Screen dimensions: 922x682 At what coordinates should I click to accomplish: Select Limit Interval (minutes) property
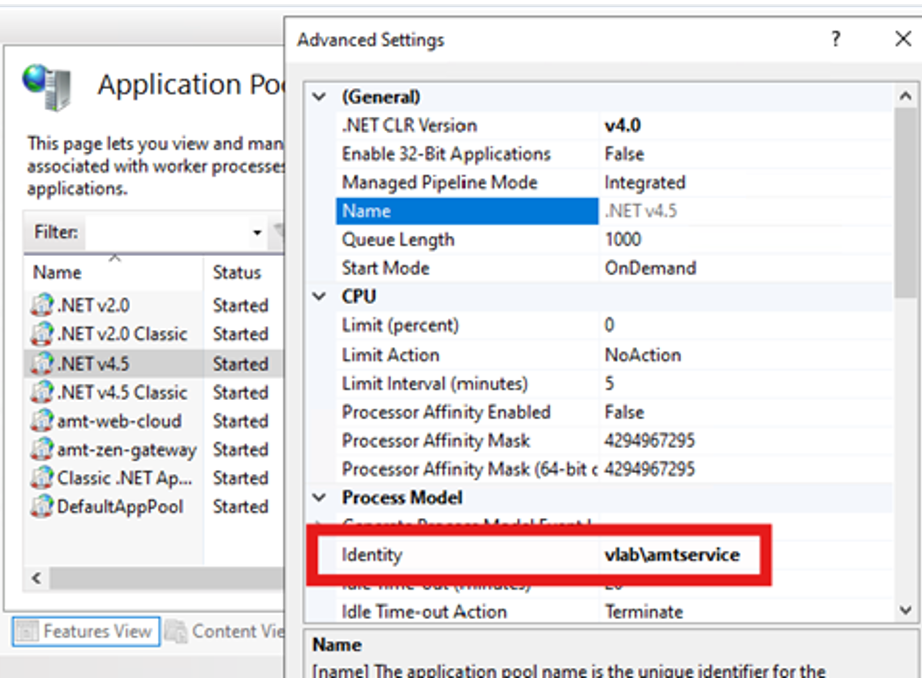(435, 384)
